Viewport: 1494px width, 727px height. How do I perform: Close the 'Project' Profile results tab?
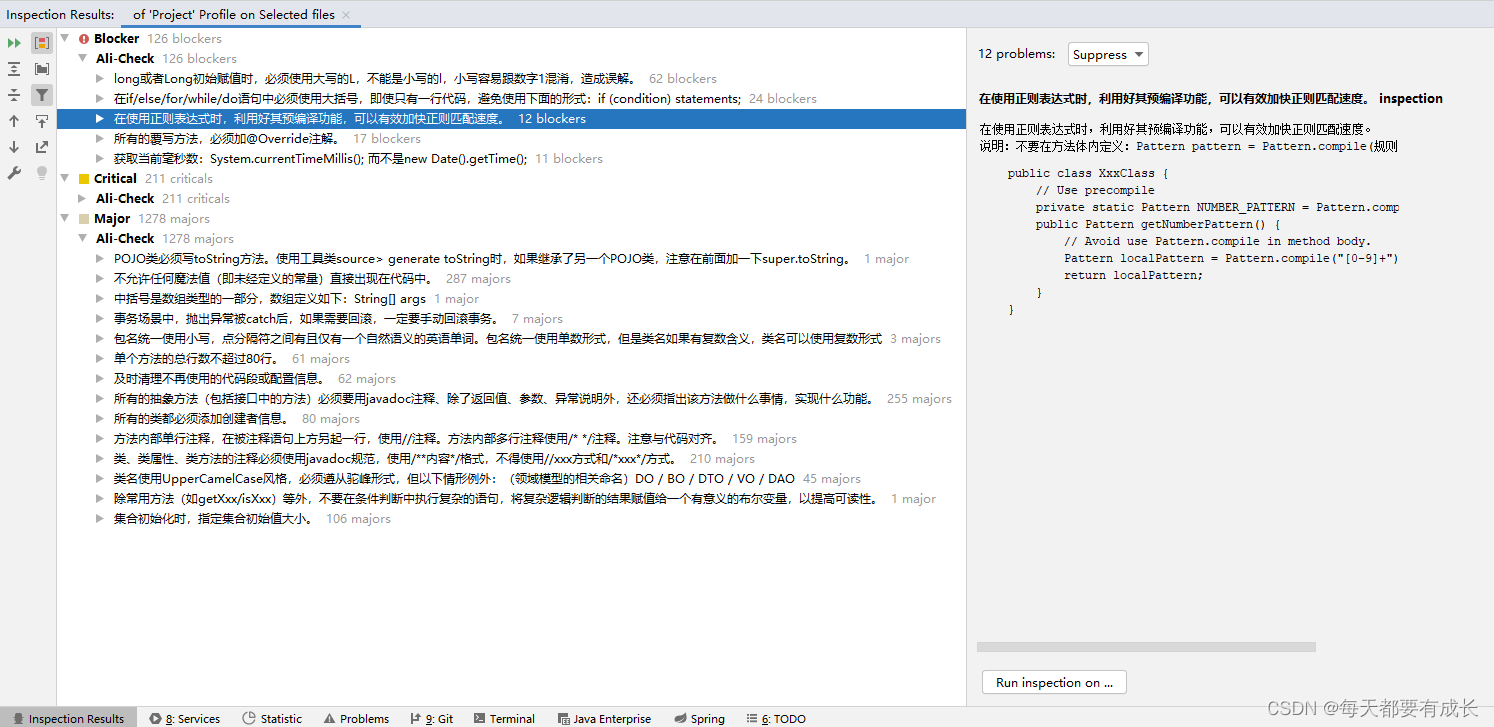346,14
